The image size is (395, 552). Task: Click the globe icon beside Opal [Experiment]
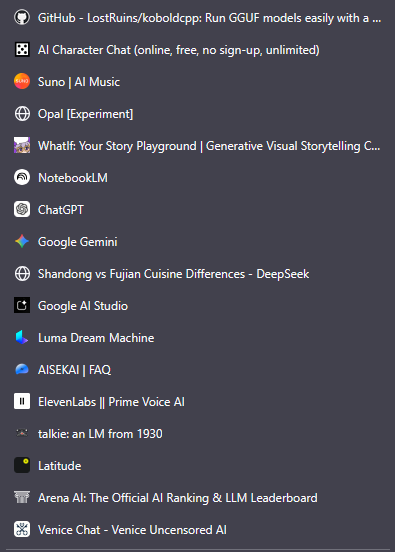point(22,114)
